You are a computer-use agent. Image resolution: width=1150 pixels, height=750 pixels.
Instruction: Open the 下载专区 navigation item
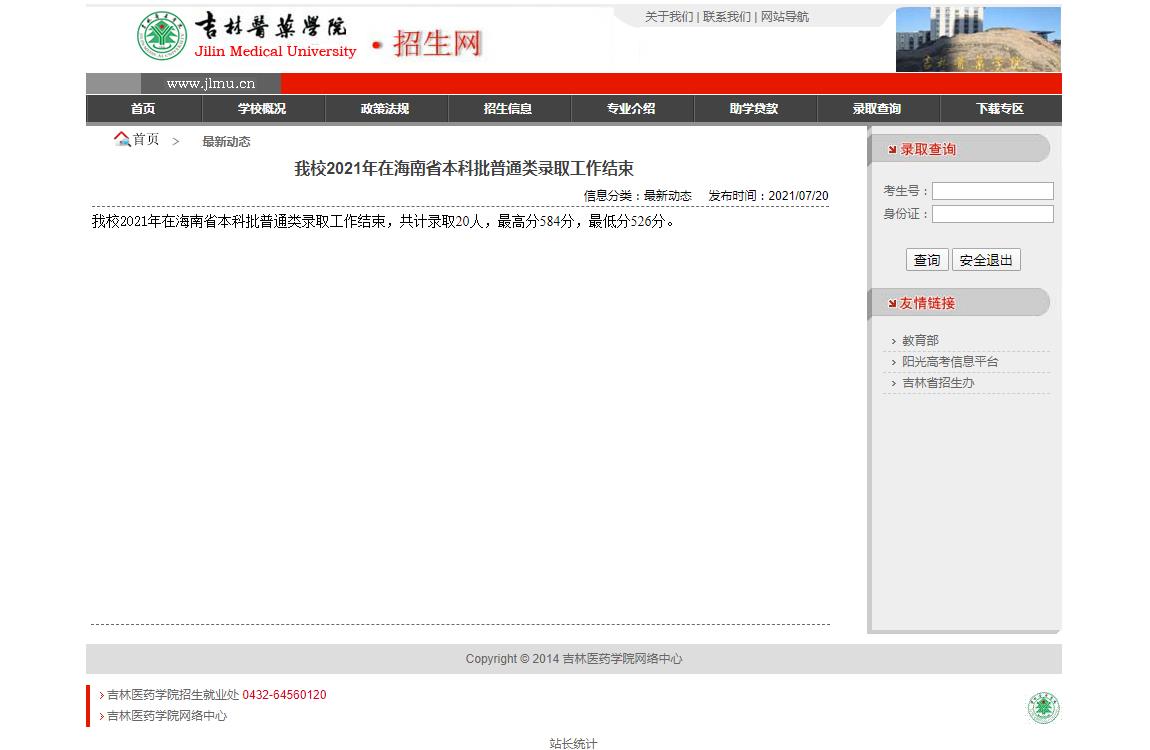click(x=1000, y=109)
